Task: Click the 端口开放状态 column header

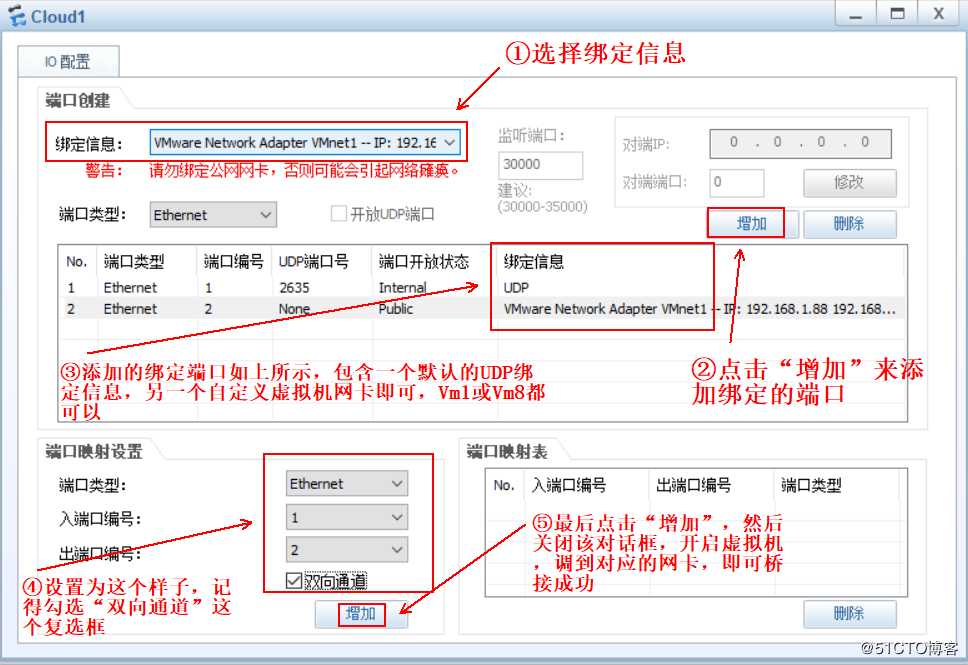Action: [424, 262]
